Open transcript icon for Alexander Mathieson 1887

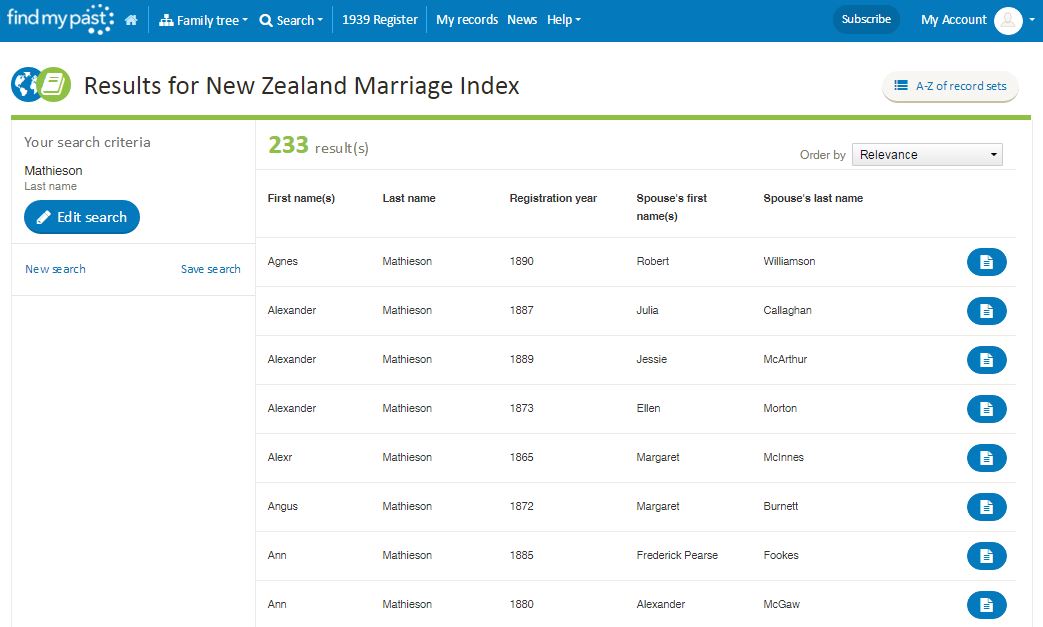[986, 311]
